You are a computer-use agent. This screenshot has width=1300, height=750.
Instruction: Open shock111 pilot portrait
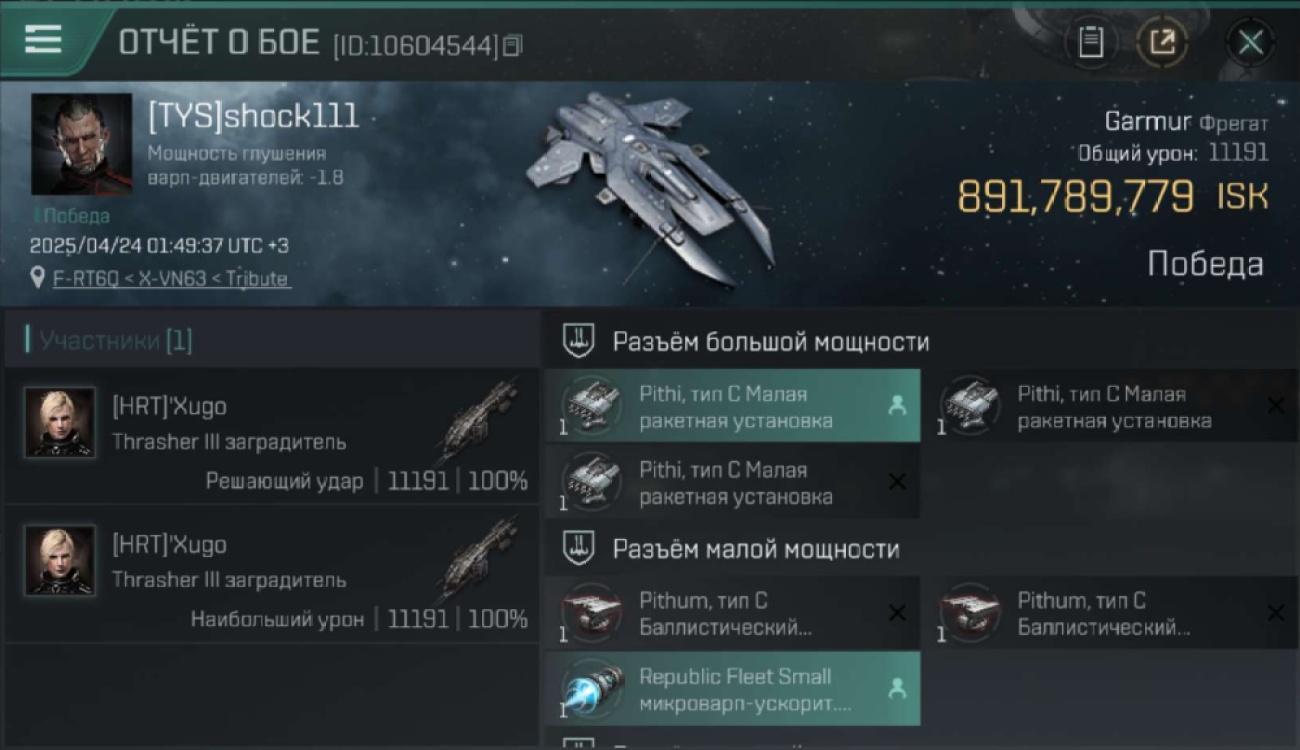coord(81,144)
